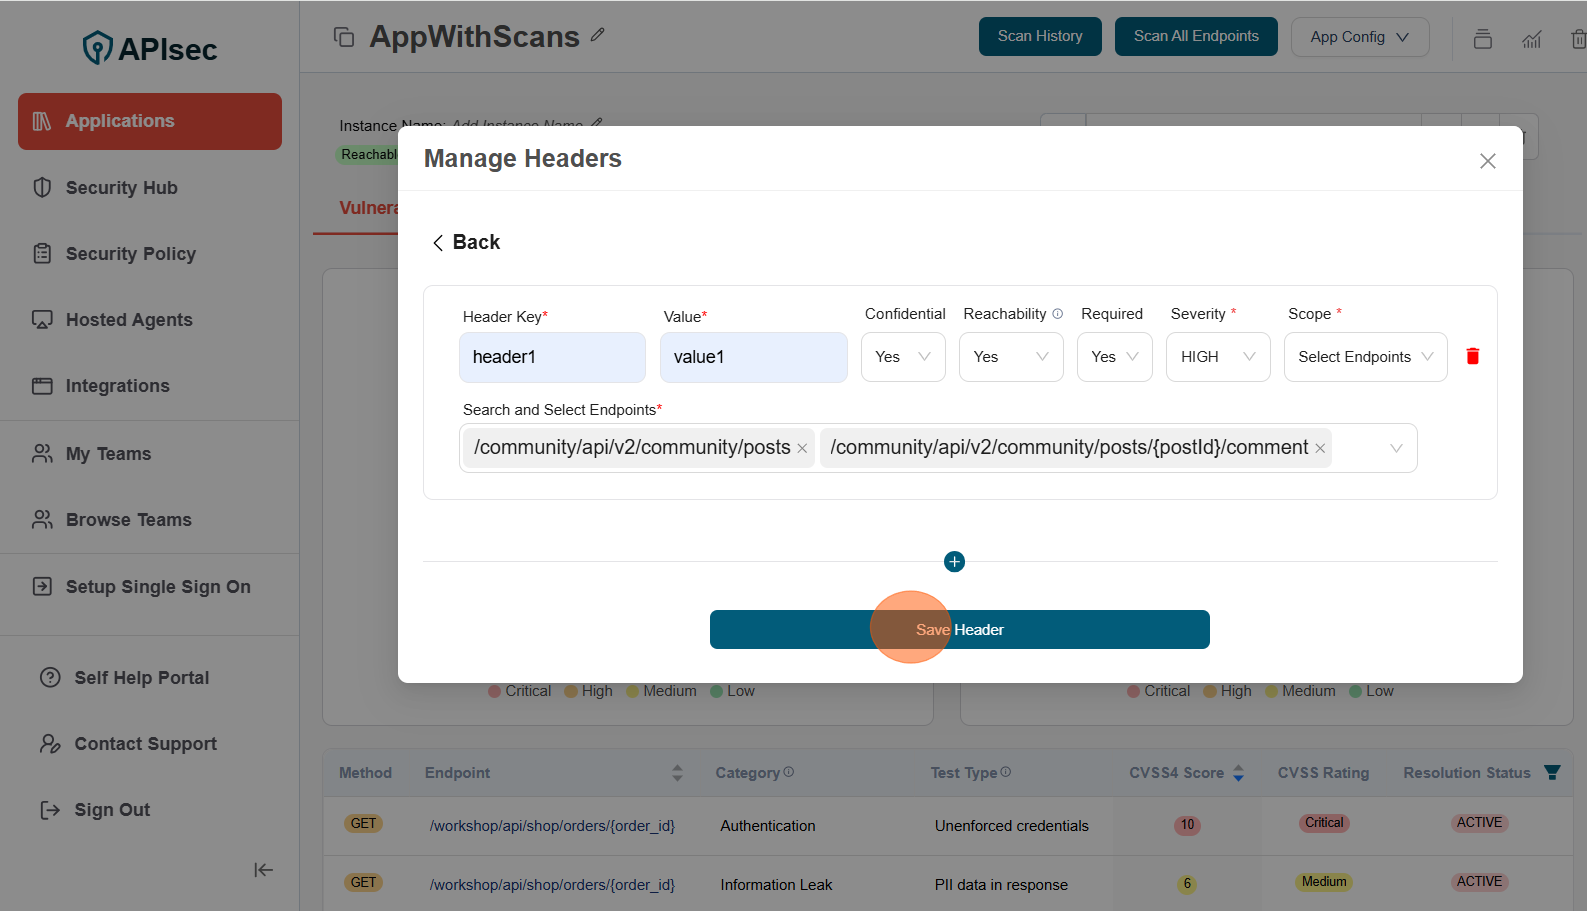Go to Security Hub in sidebar
The height and width of the screenshot is (911, 1587).
point(121,188)
